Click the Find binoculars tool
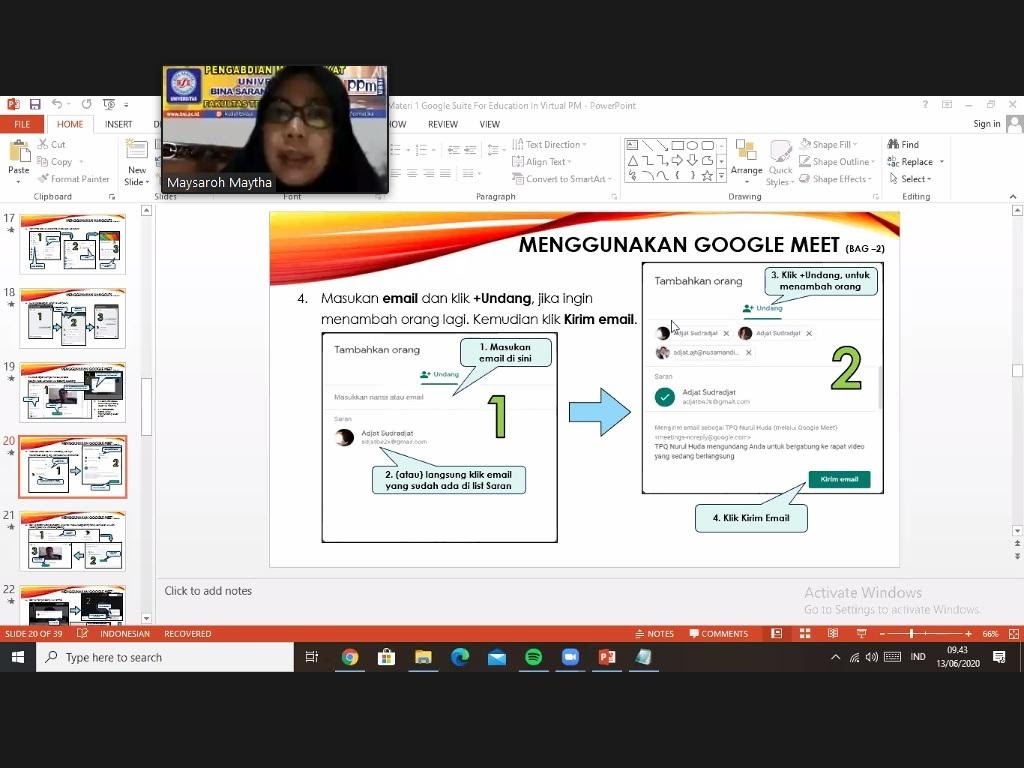 903,144
